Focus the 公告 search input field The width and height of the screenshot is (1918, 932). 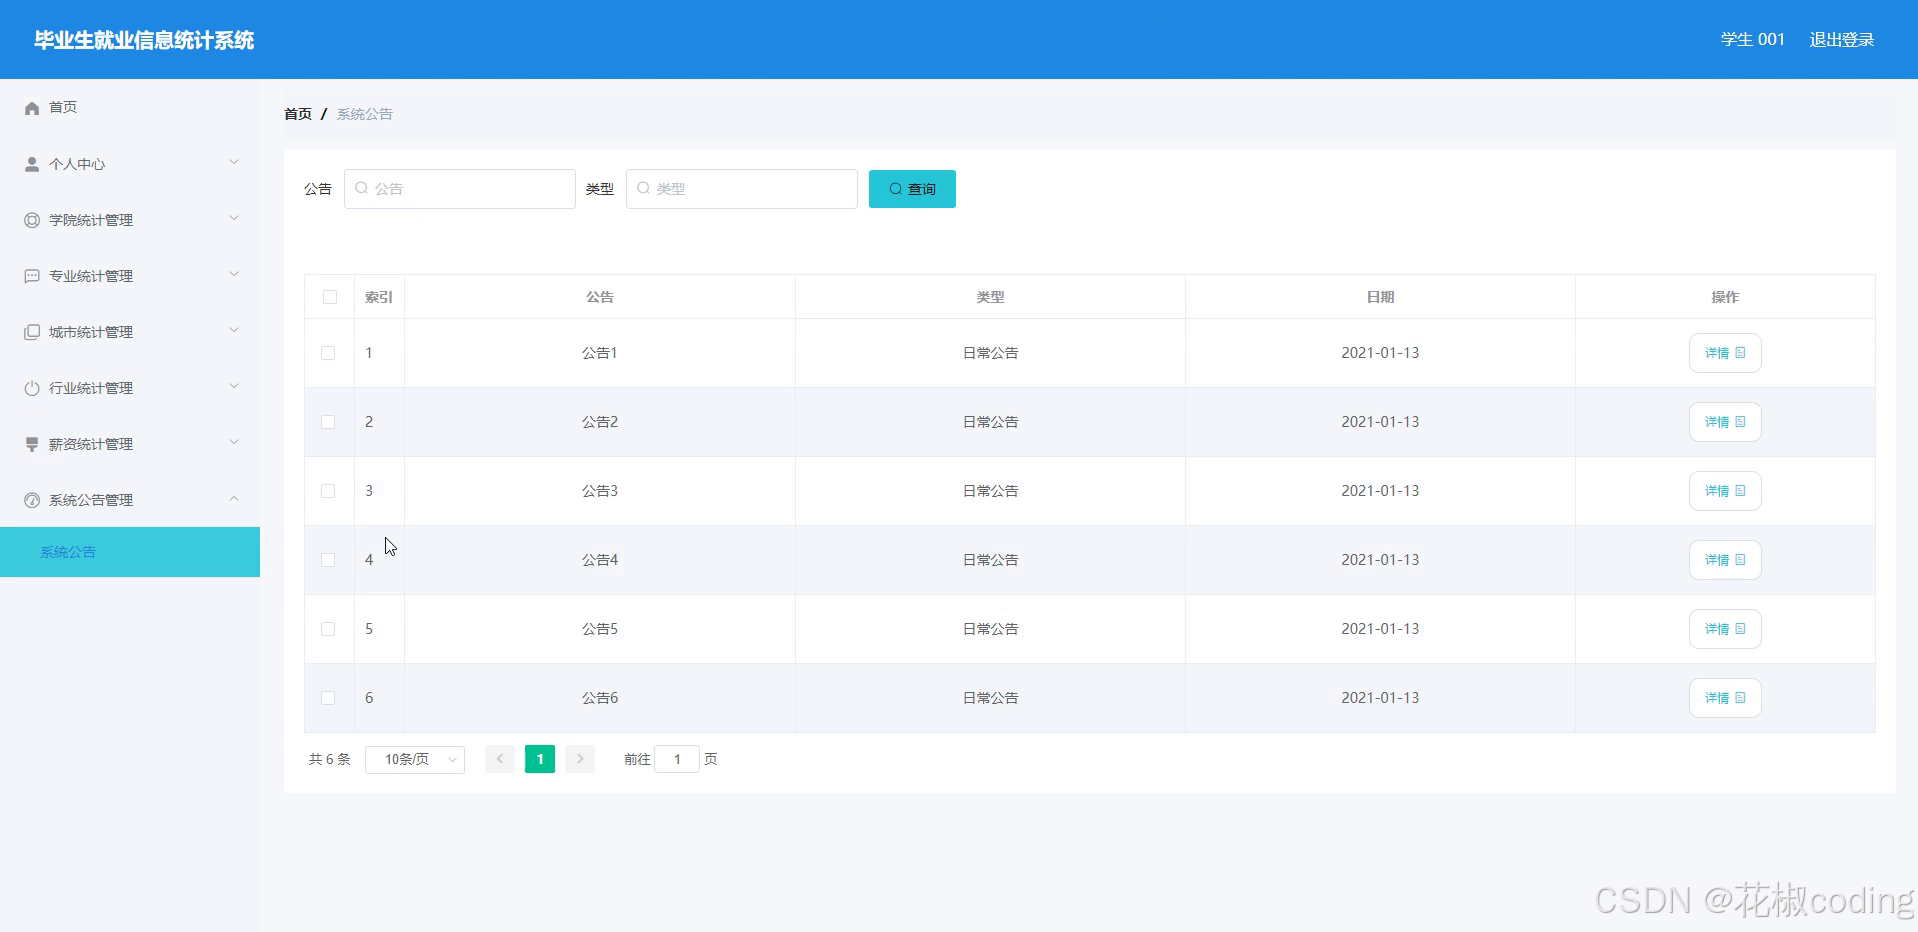pos(460,189)
